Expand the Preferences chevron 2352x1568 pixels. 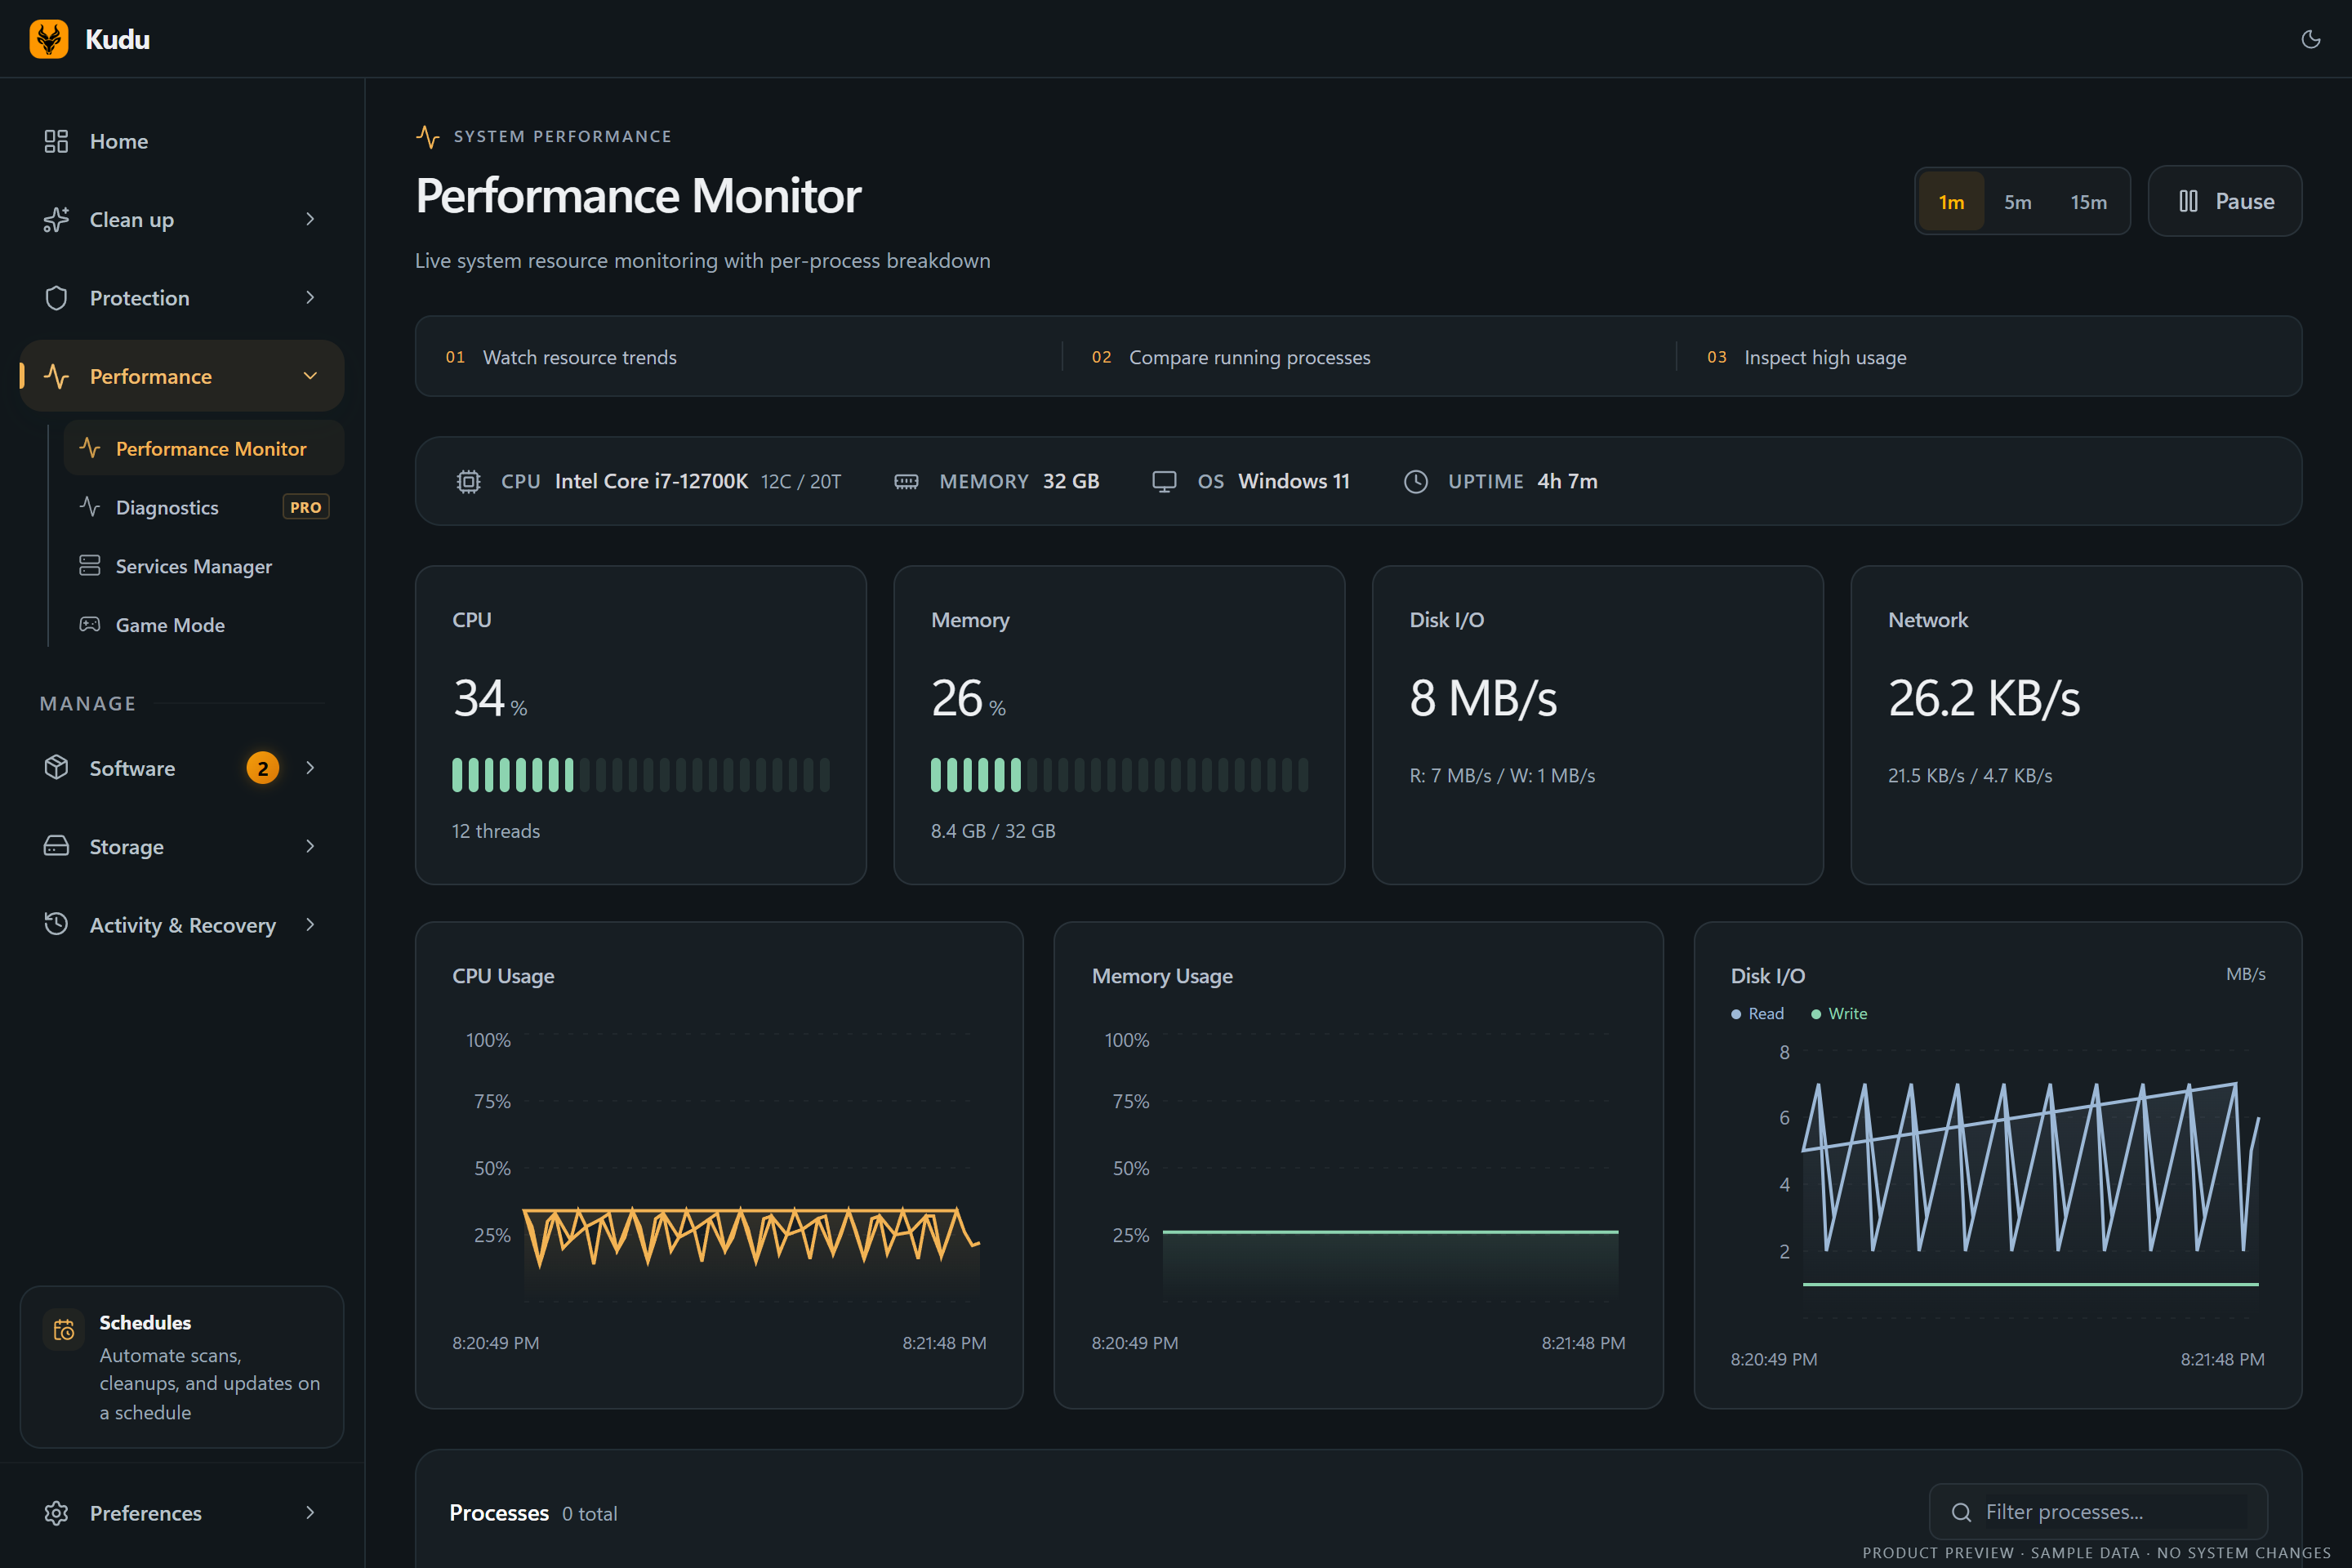(x=310, y=1513)
